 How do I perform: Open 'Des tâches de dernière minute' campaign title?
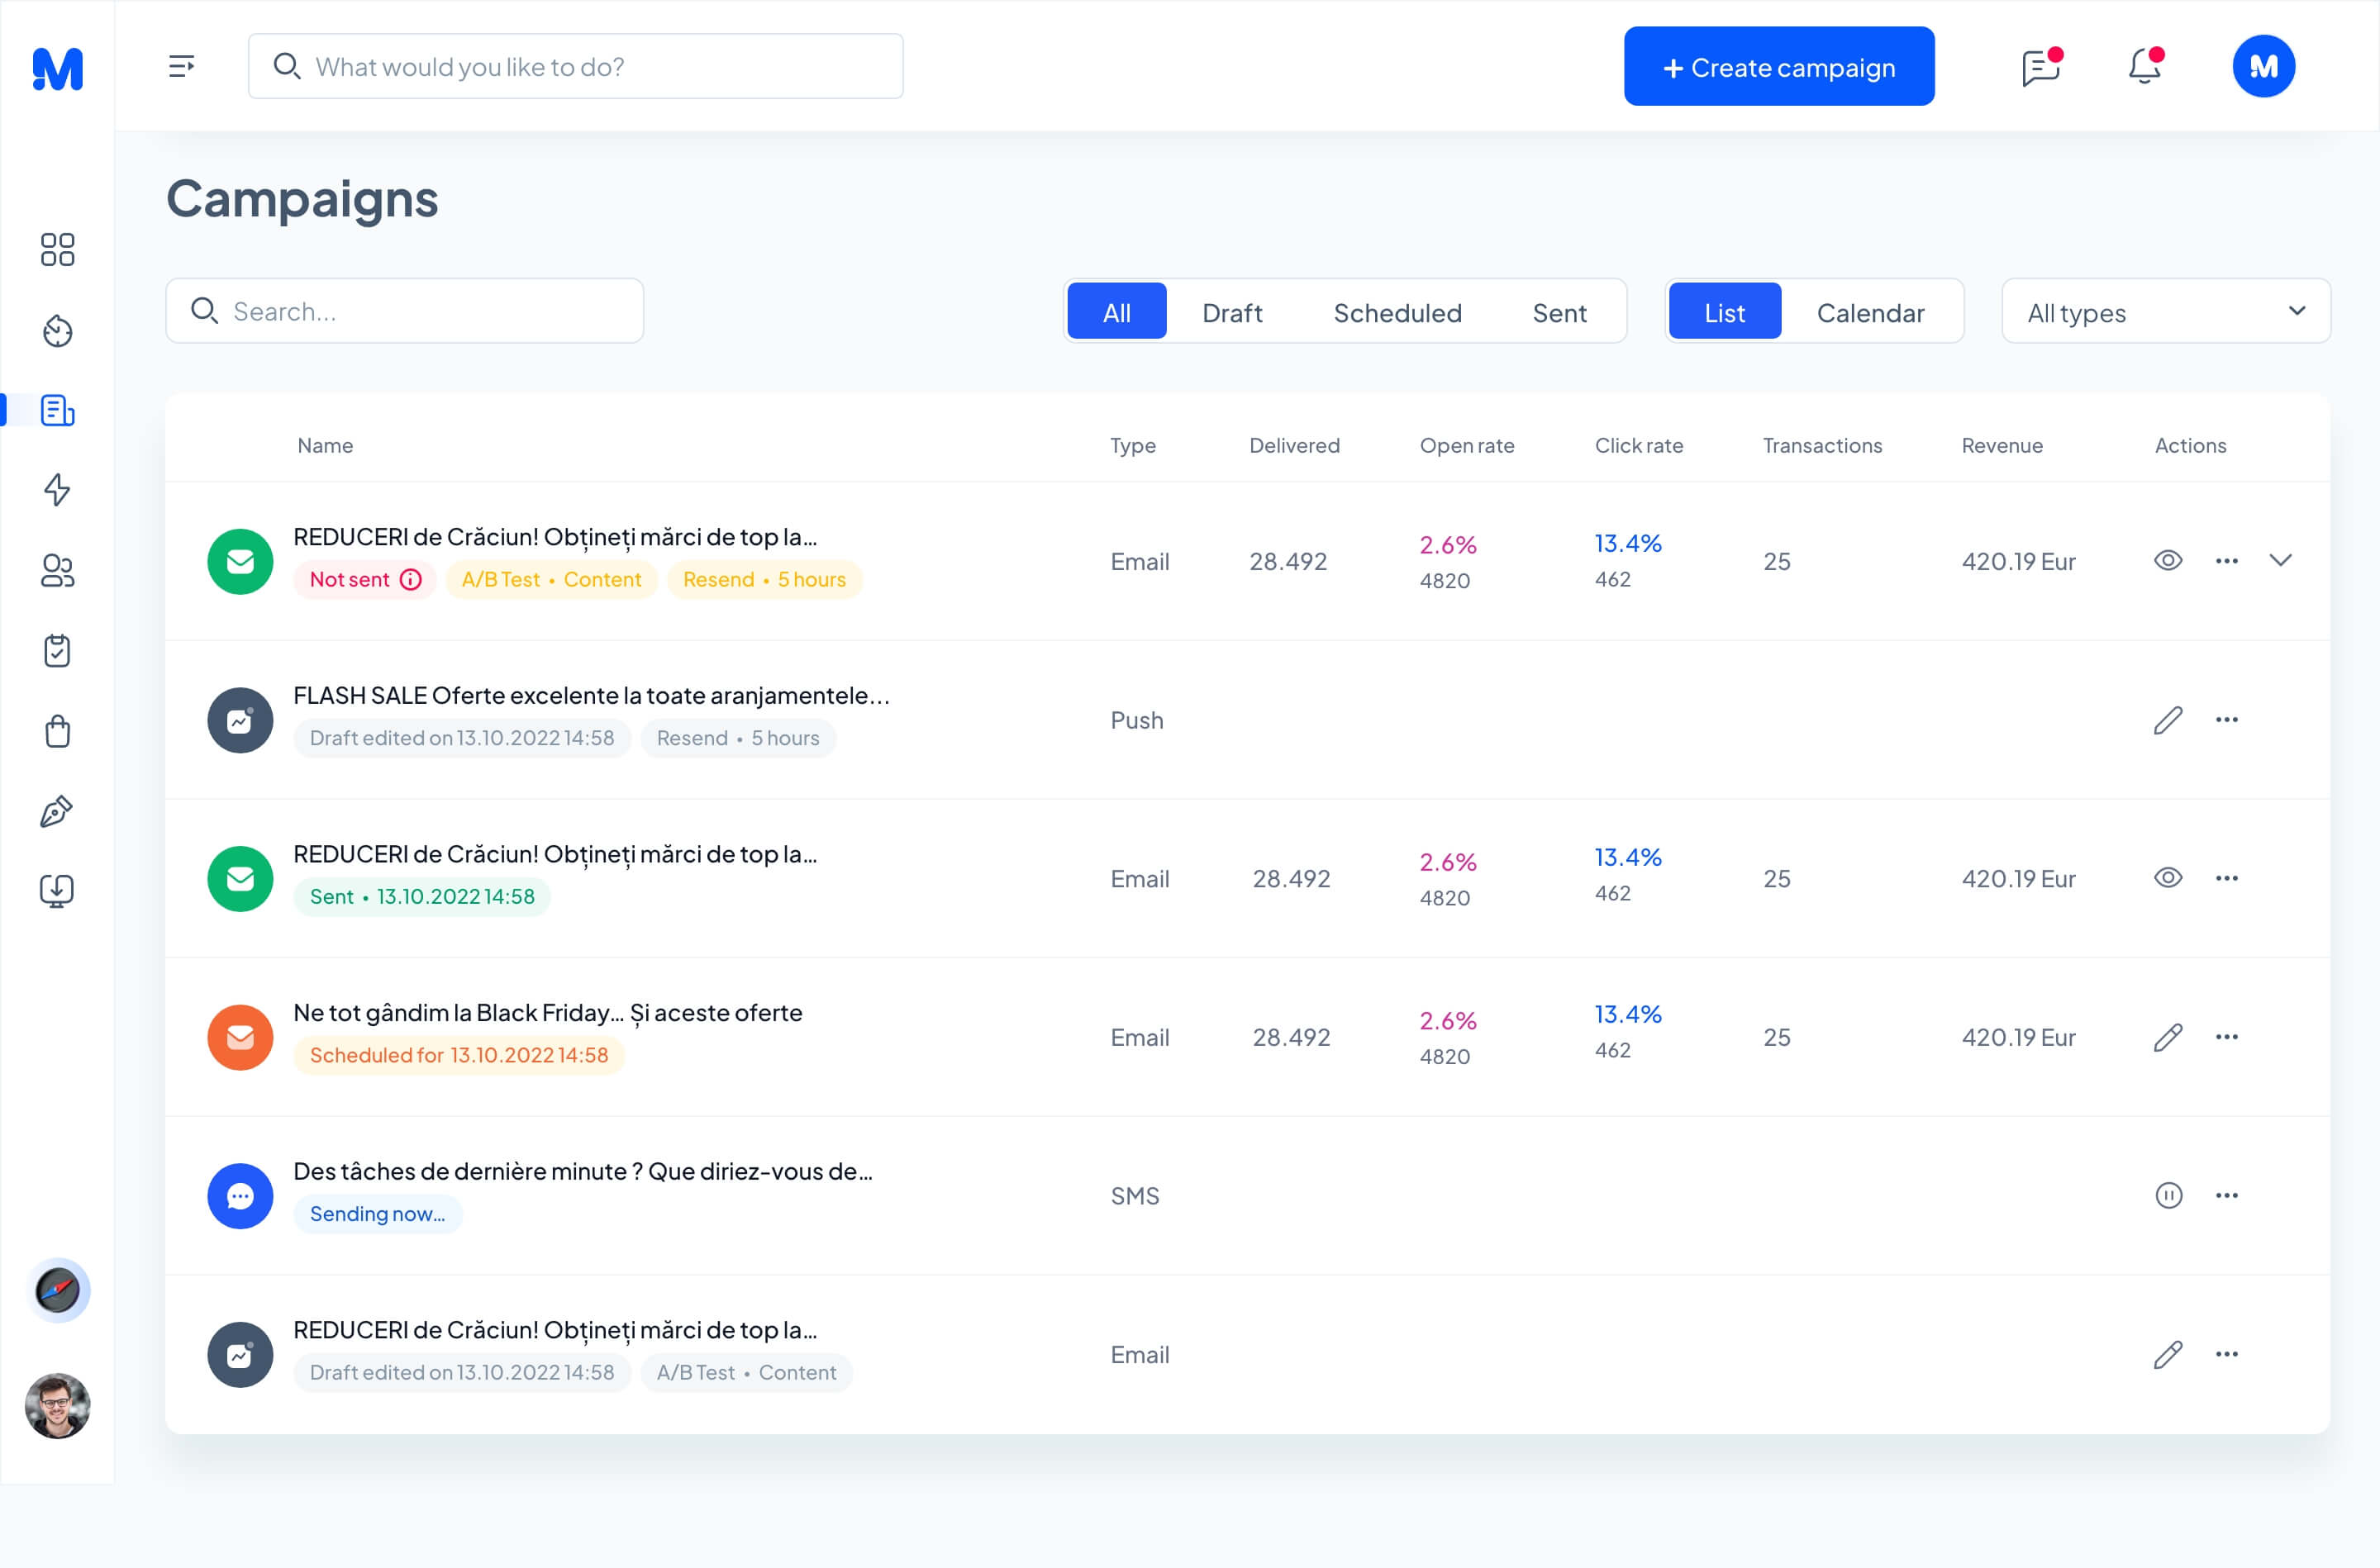pos(583,1171)
